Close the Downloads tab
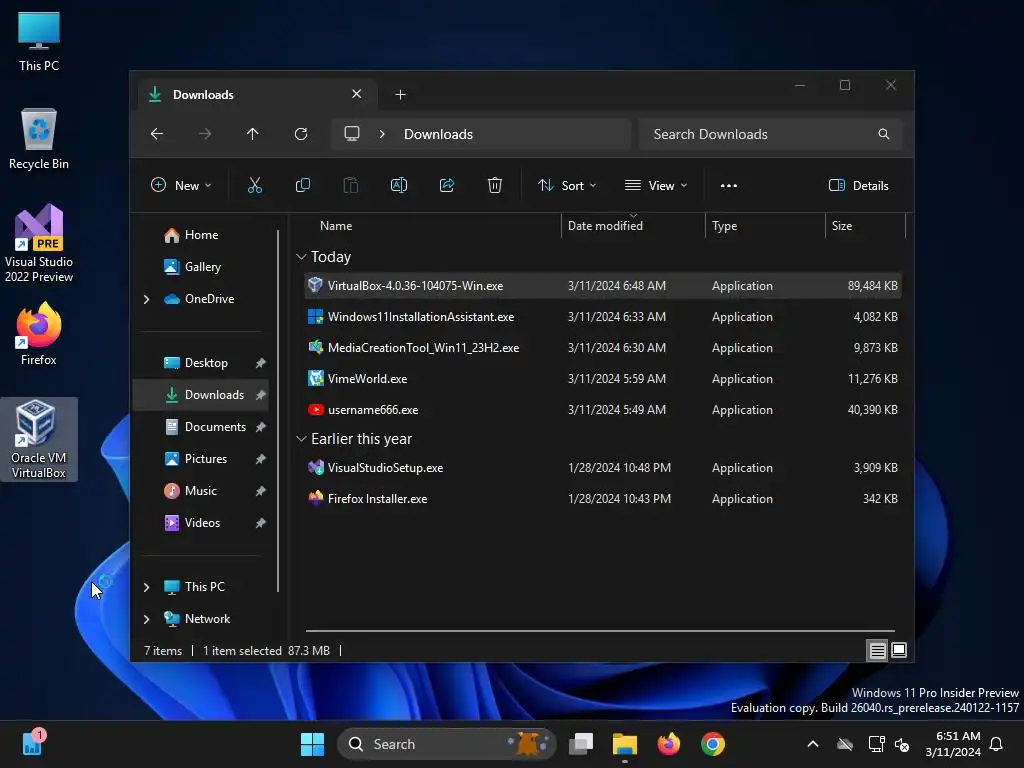The image size is (1024, 768). (x=357, y=94)
